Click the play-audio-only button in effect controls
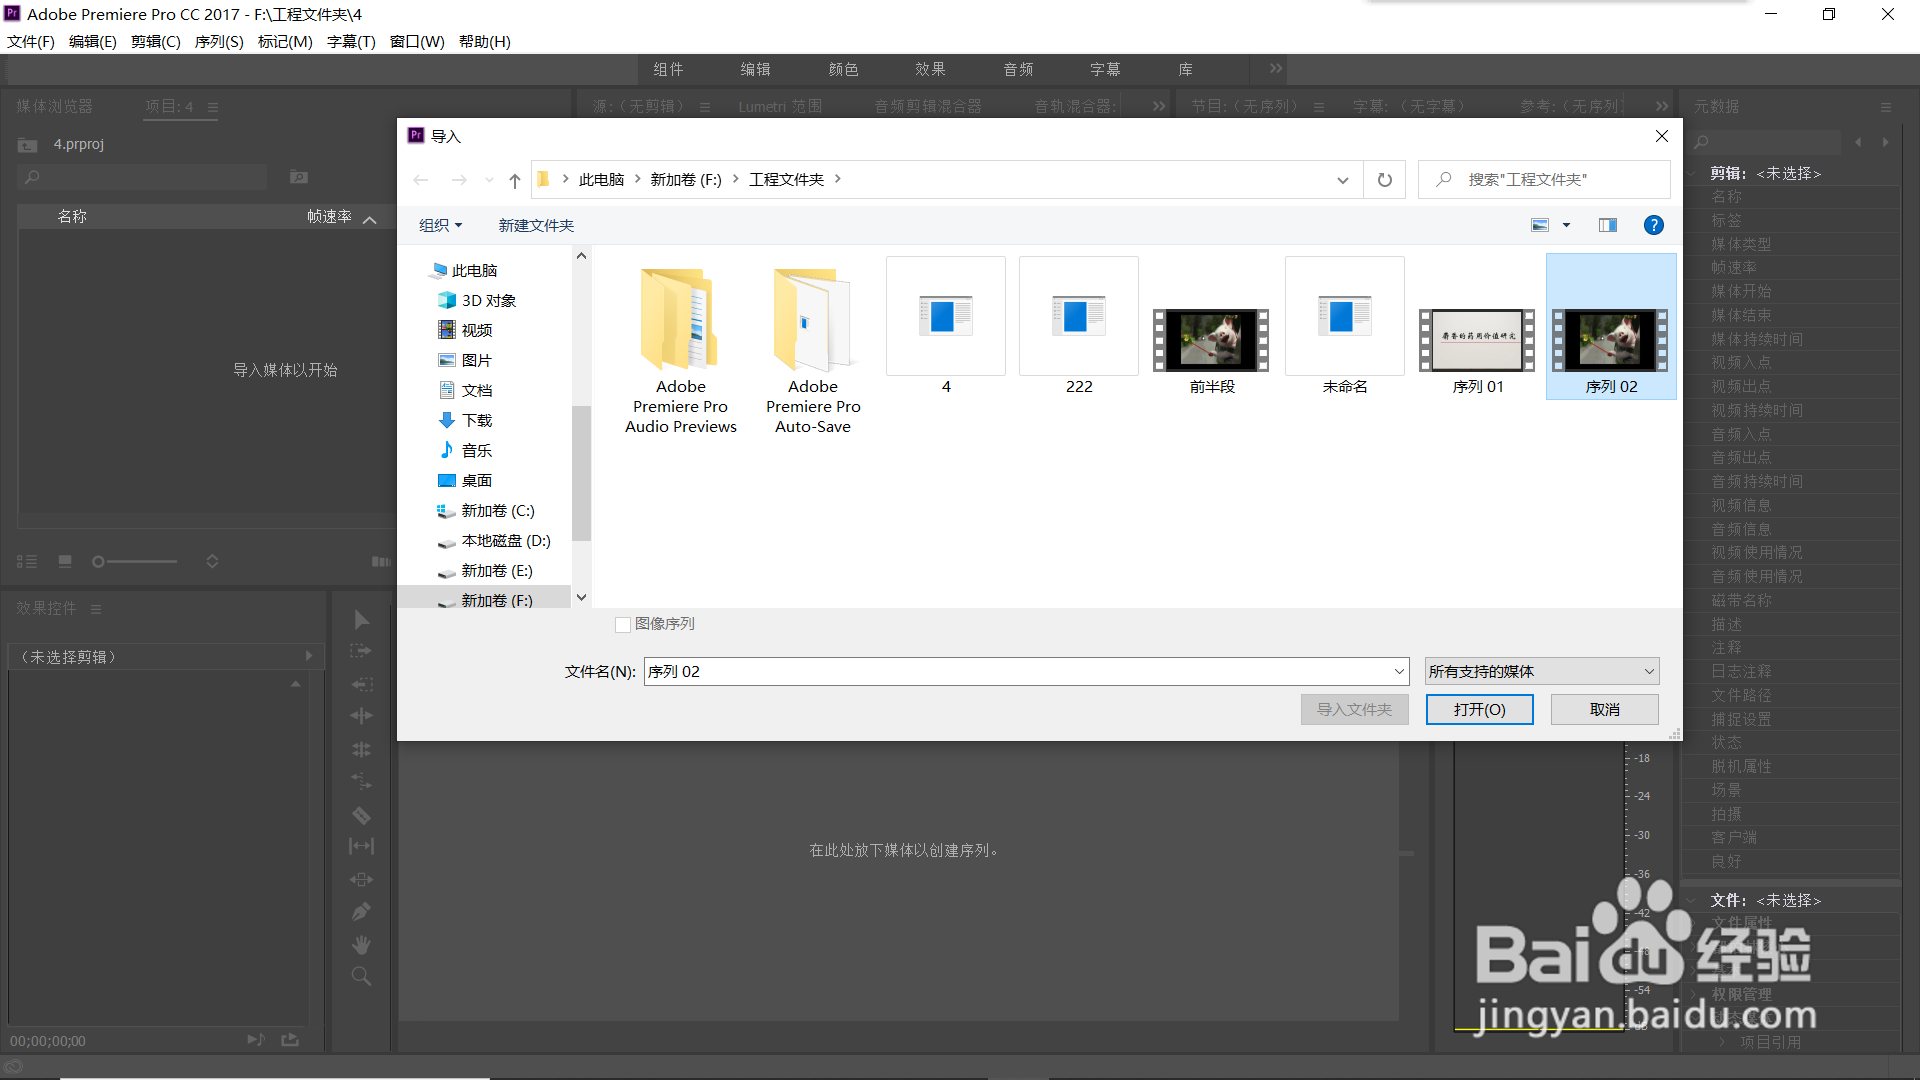 256,1040
